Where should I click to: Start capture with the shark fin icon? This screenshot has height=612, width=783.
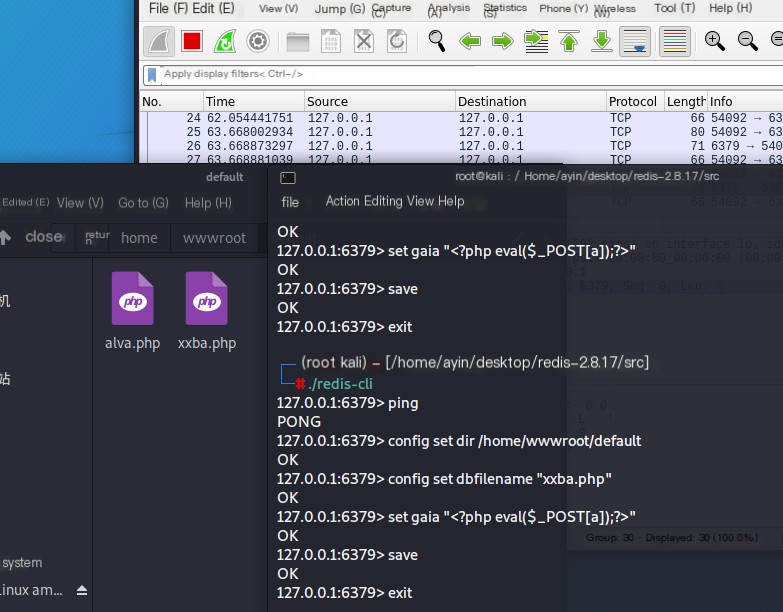[159, 41]
